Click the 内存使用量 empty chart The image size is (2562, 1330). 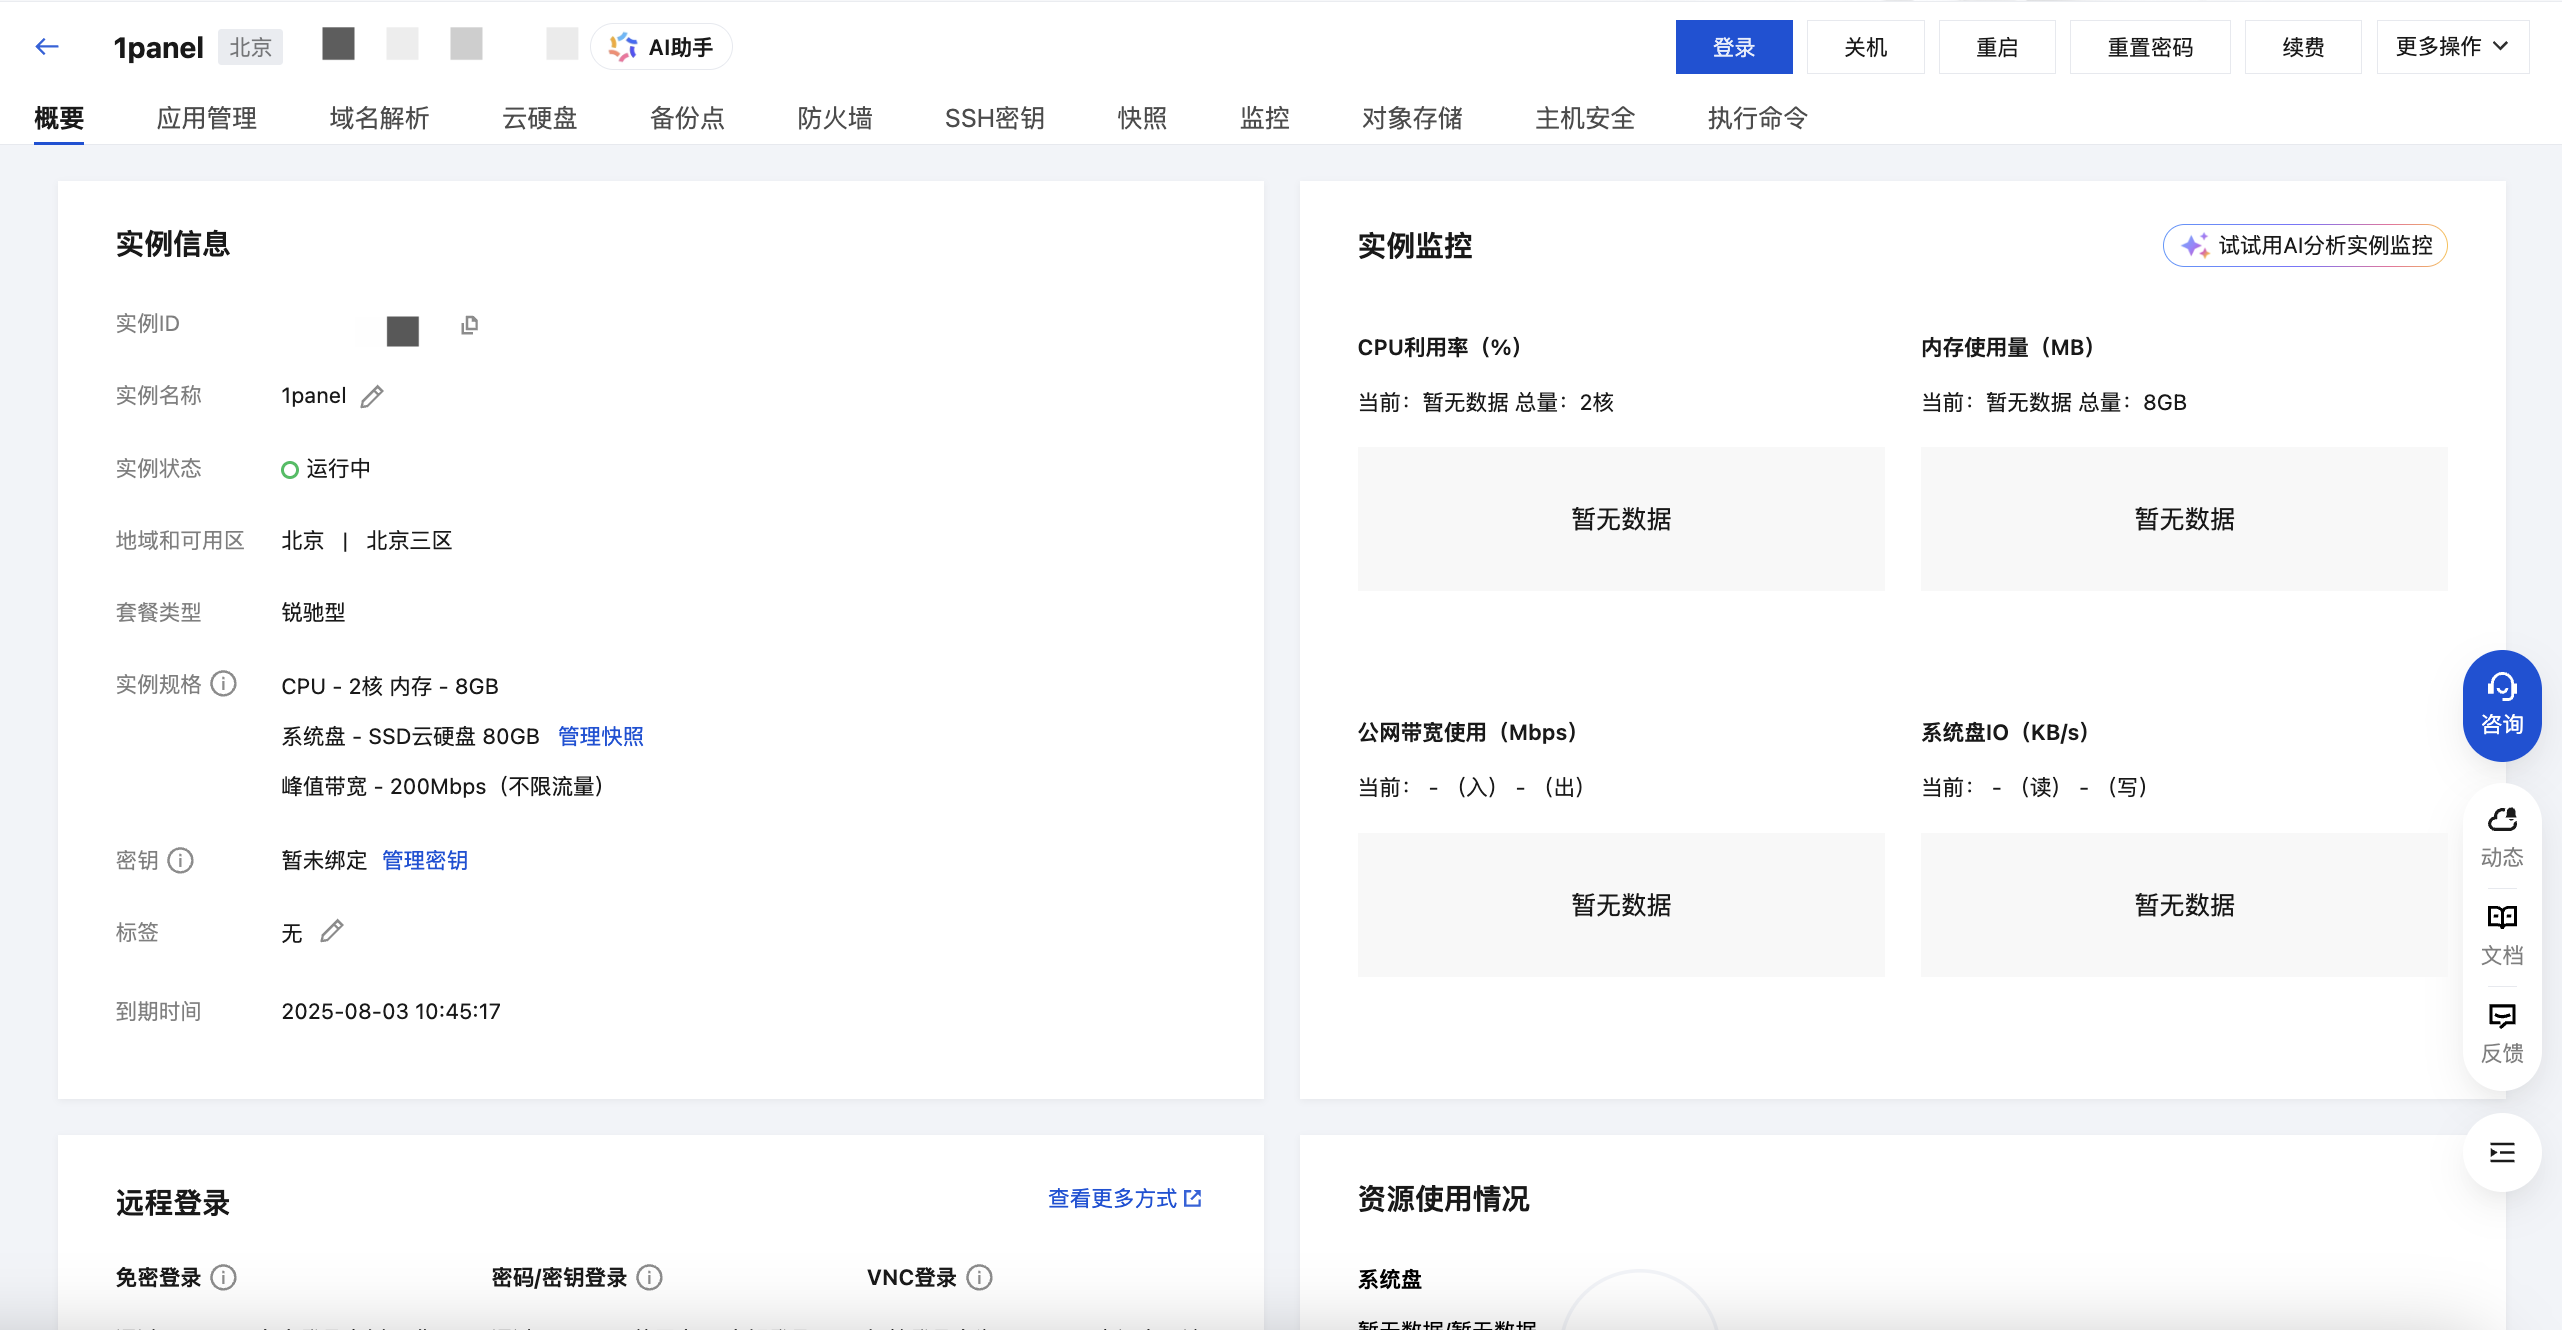(2184, 519)
